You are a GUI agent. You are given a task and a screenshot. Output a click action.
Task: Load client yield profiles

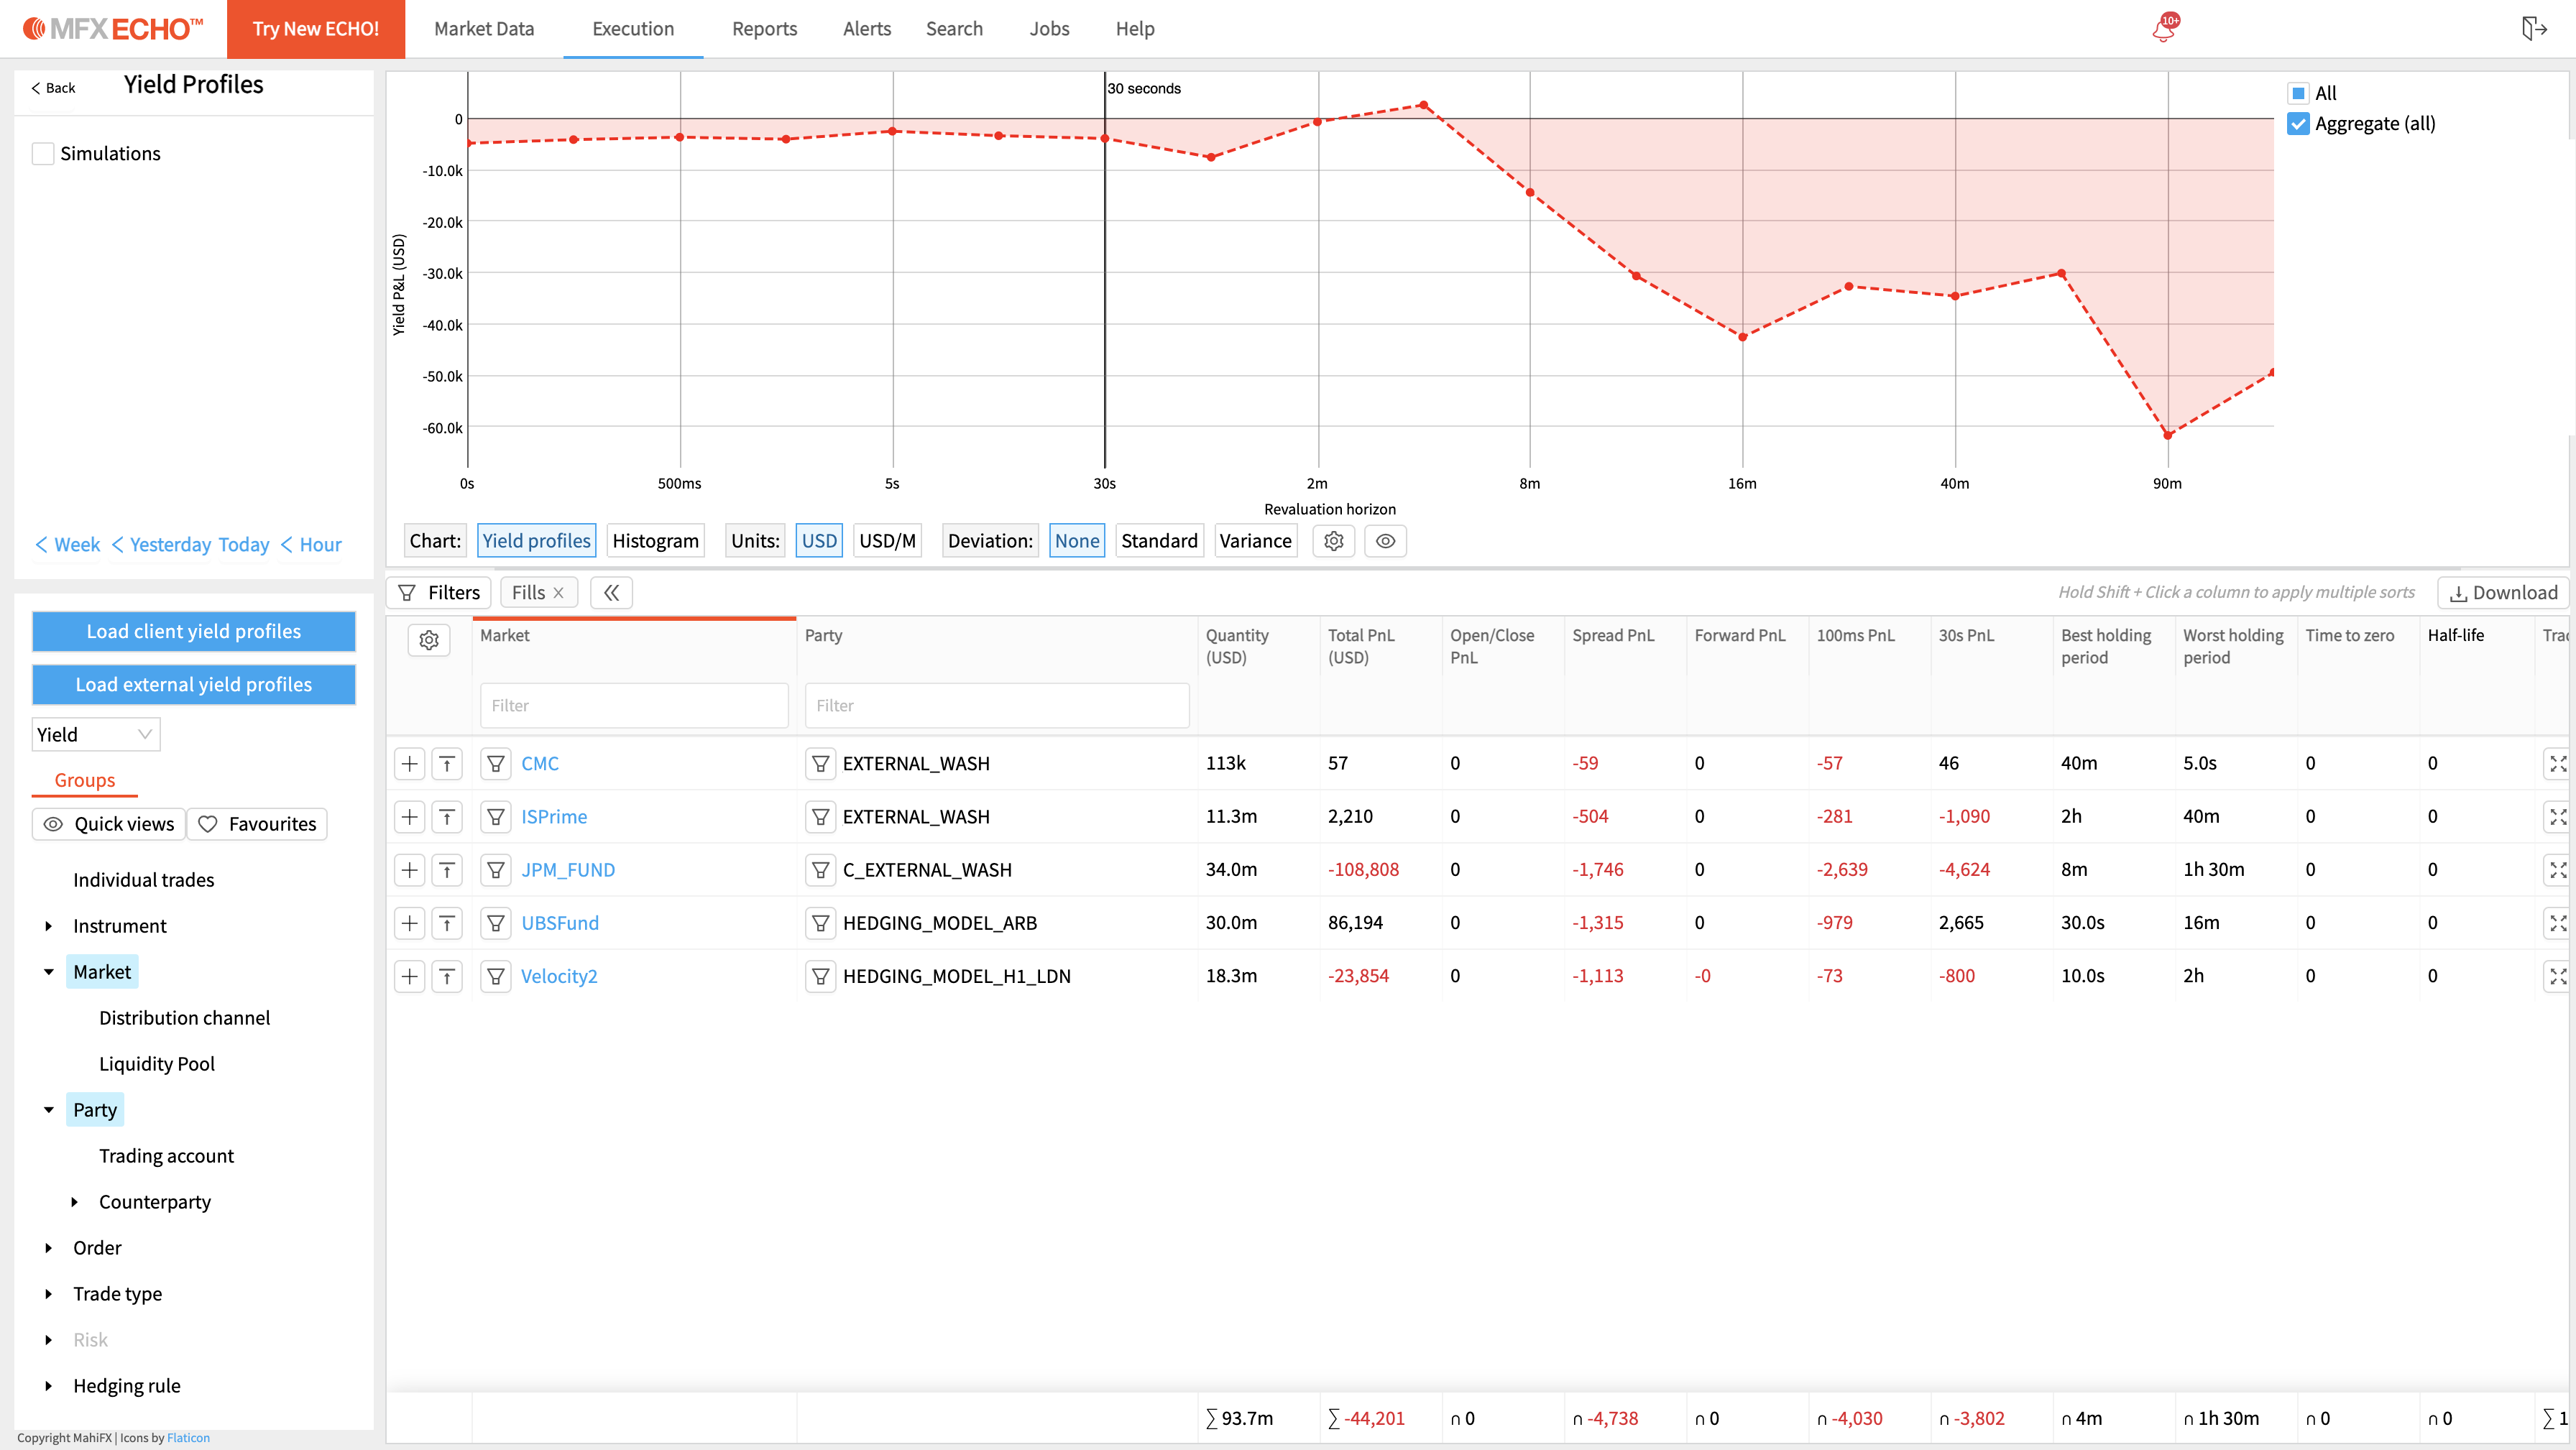(x=194, y=631)
